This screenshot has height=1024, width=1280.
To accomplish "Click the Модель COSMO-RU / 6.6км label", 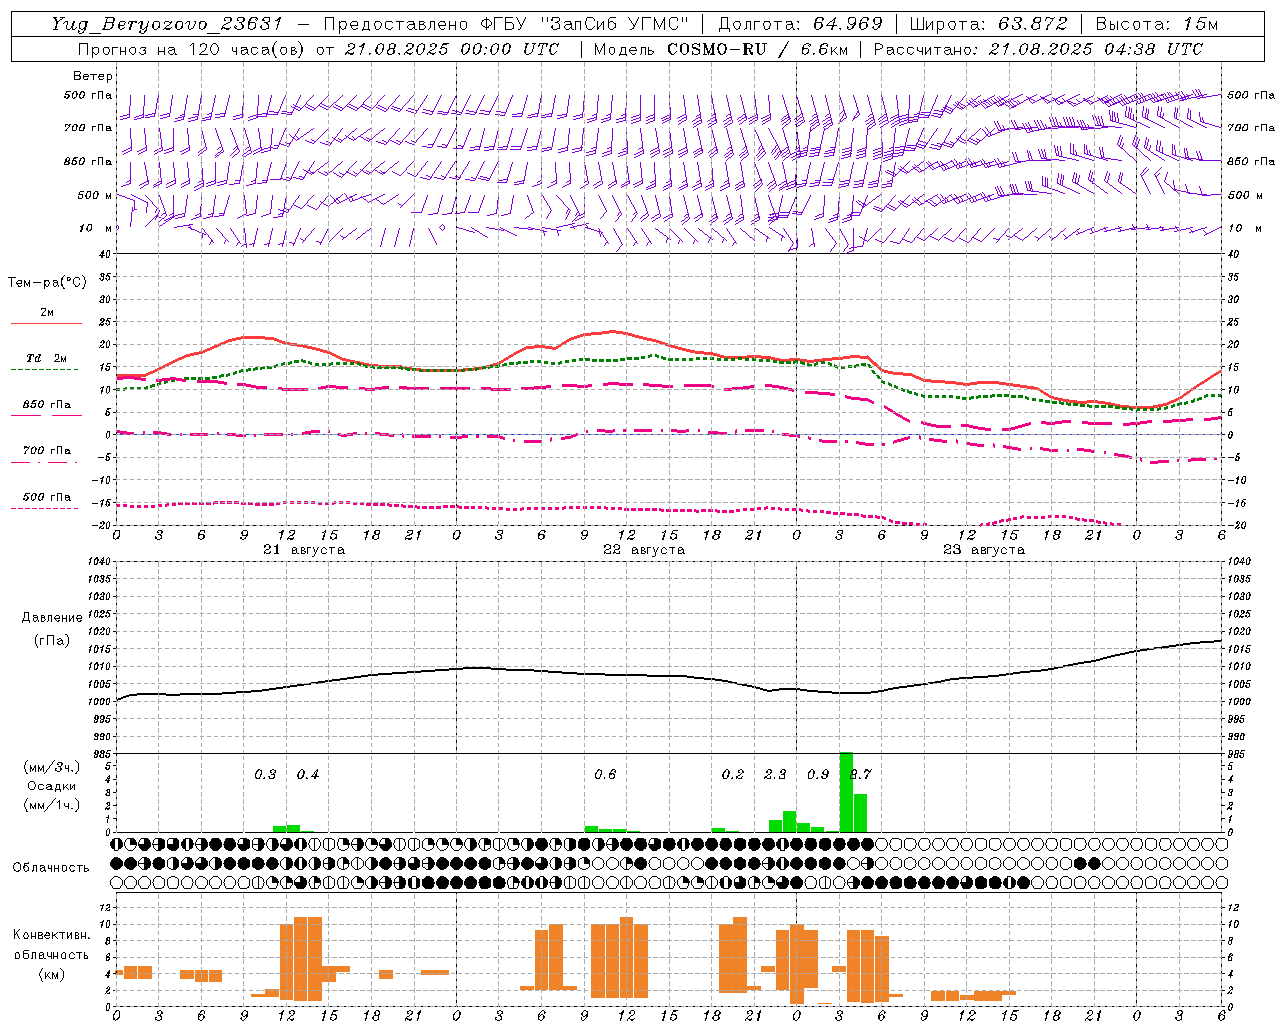I will (x=721, y=49).
